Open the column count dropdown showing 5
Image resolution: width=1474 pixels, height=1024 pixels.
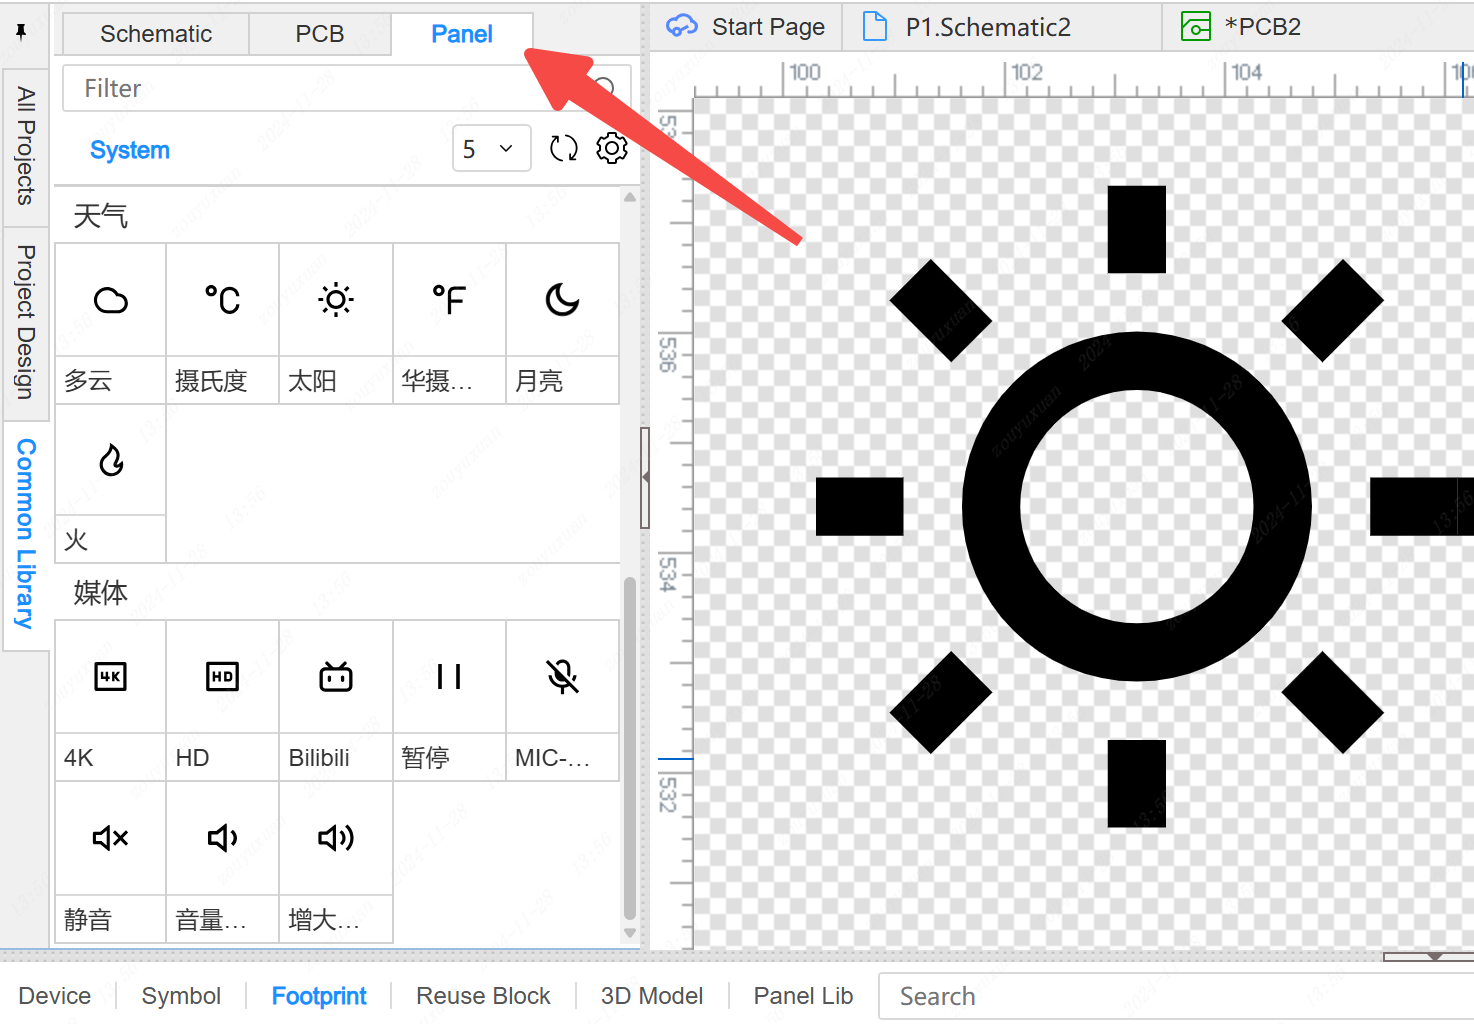(x=490, y=149)
